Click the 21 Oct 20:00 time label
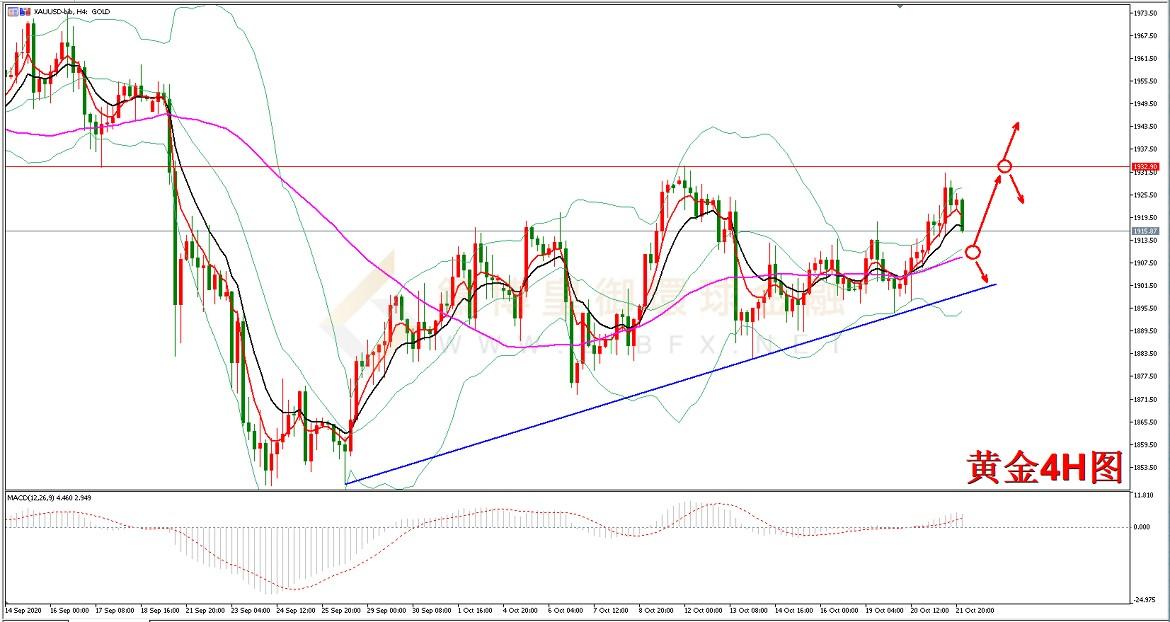Image resolution: width=1170 pixels, height=622 pixels. click(975, 608)
